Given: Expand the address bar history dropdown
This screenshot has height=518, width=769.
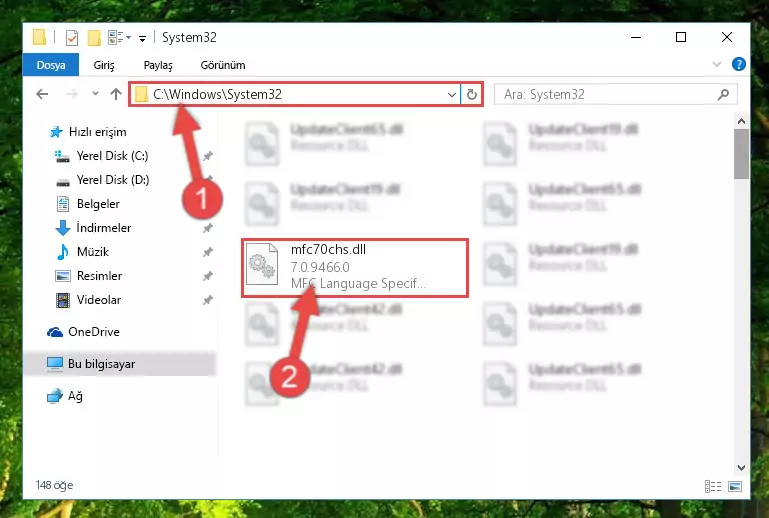Looking at the screenshot, I should 452,95.
